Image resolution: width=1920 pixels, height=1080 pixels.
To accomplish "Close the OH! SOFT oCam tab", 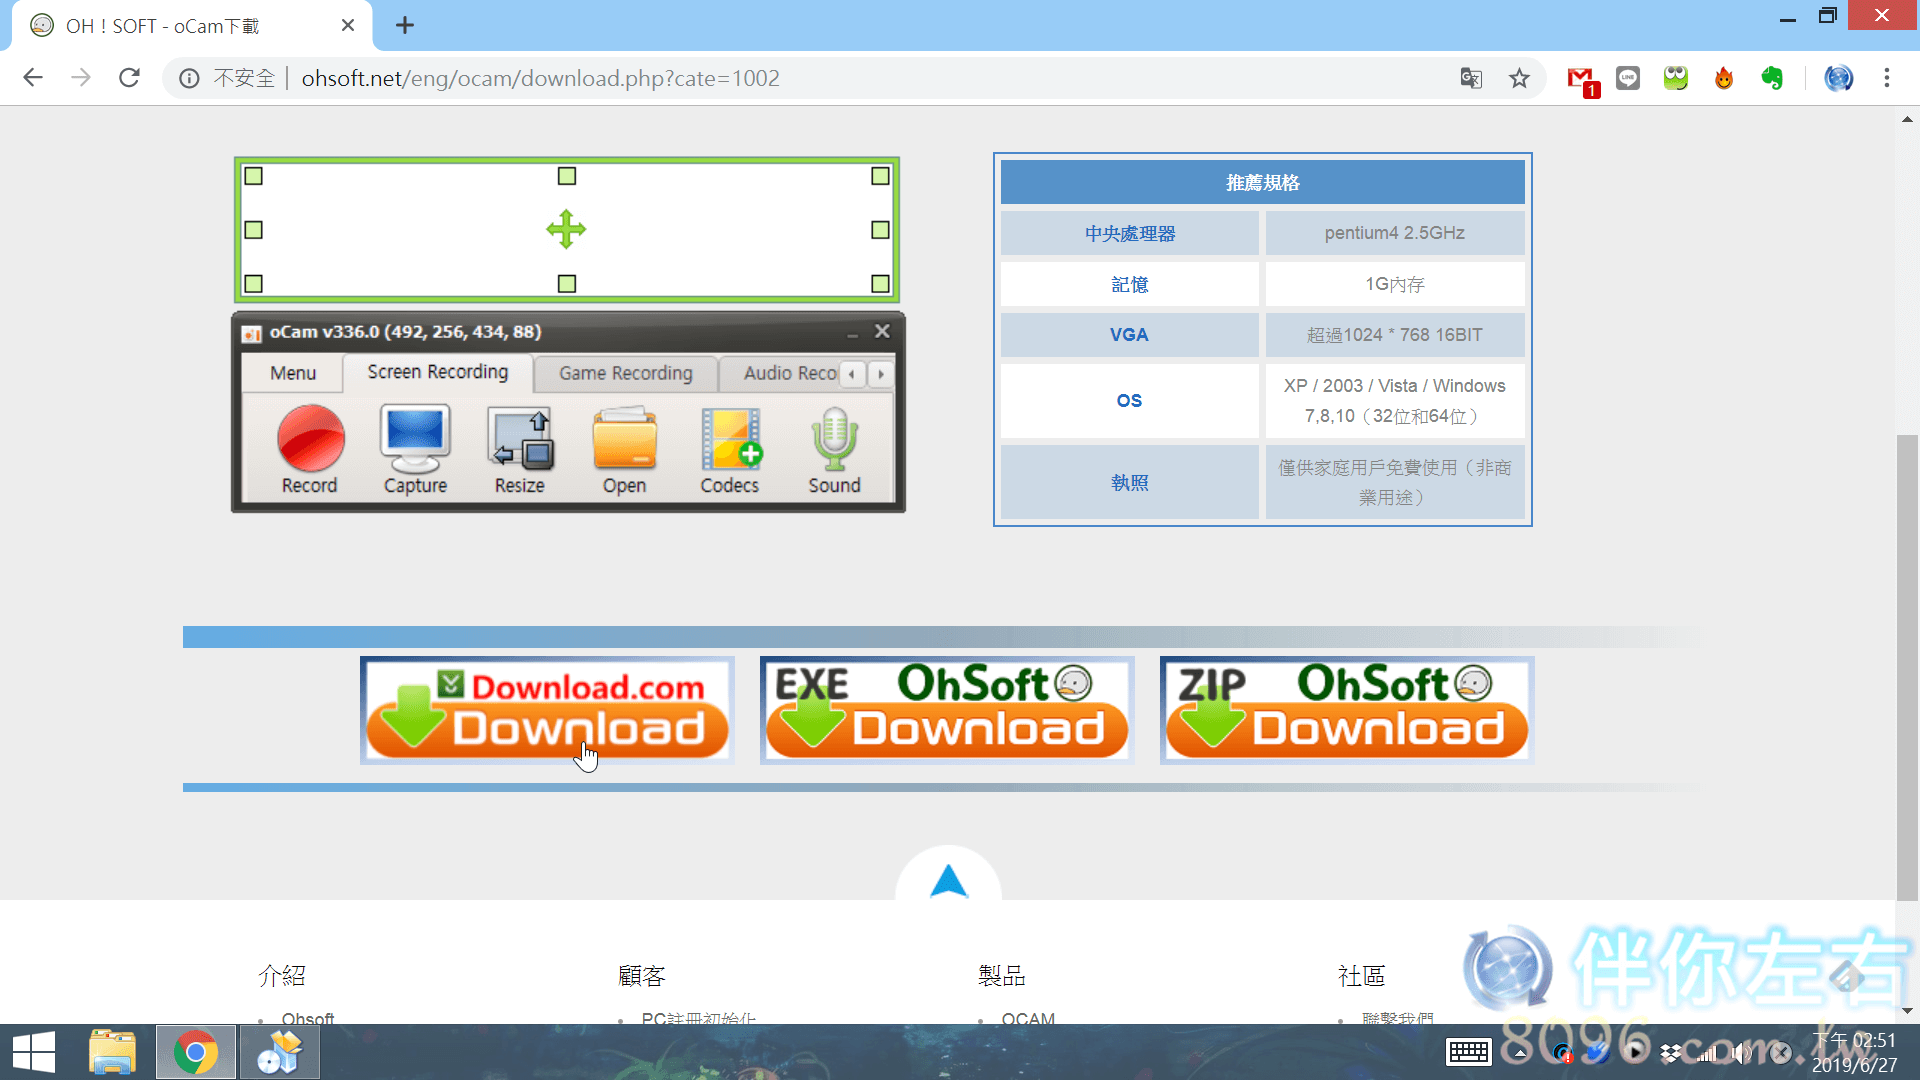I will (348, 26).
